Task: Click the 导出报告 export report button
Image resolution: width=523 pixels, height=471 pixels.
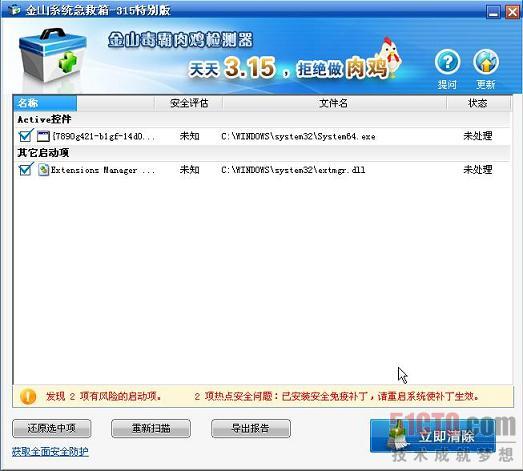Action: [251, 428]
